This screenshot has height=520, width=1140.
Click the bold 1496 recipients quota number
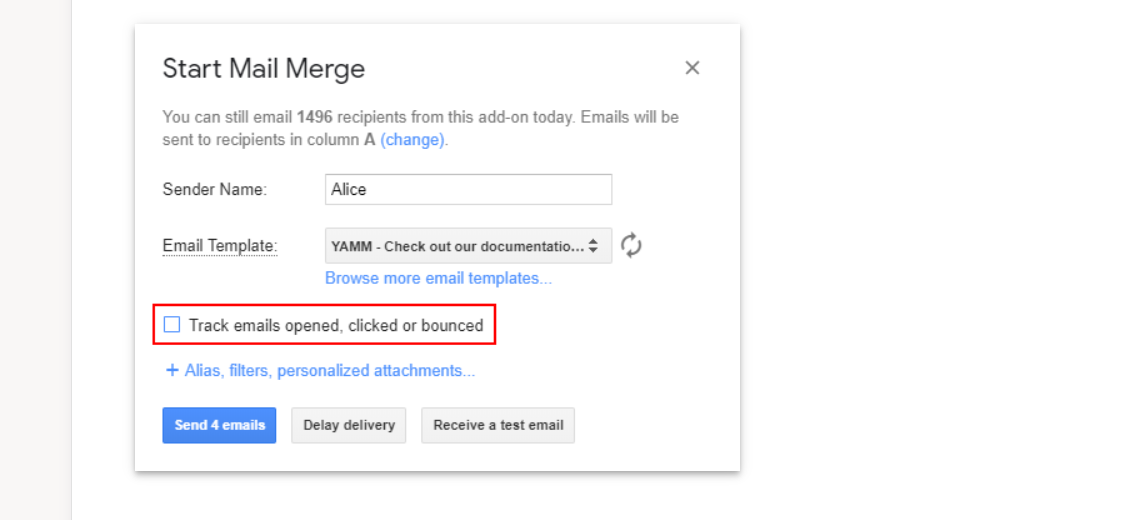coord(314,117)
